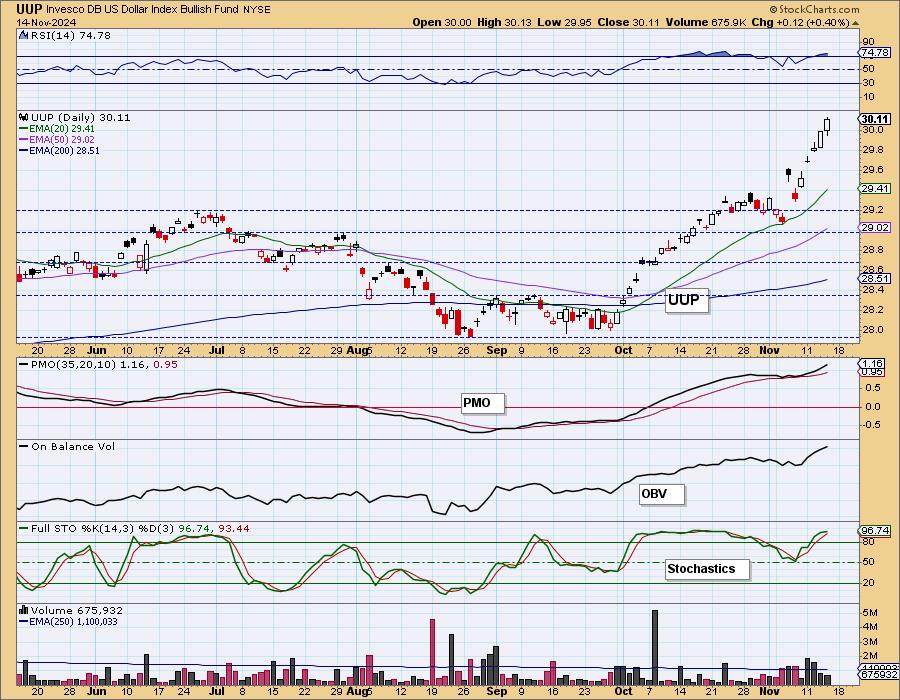The height and width of the screenshot is (700, 900).
Task: Click the dark blue EMA(200) color line marker
Action: (x=24, y=151)
